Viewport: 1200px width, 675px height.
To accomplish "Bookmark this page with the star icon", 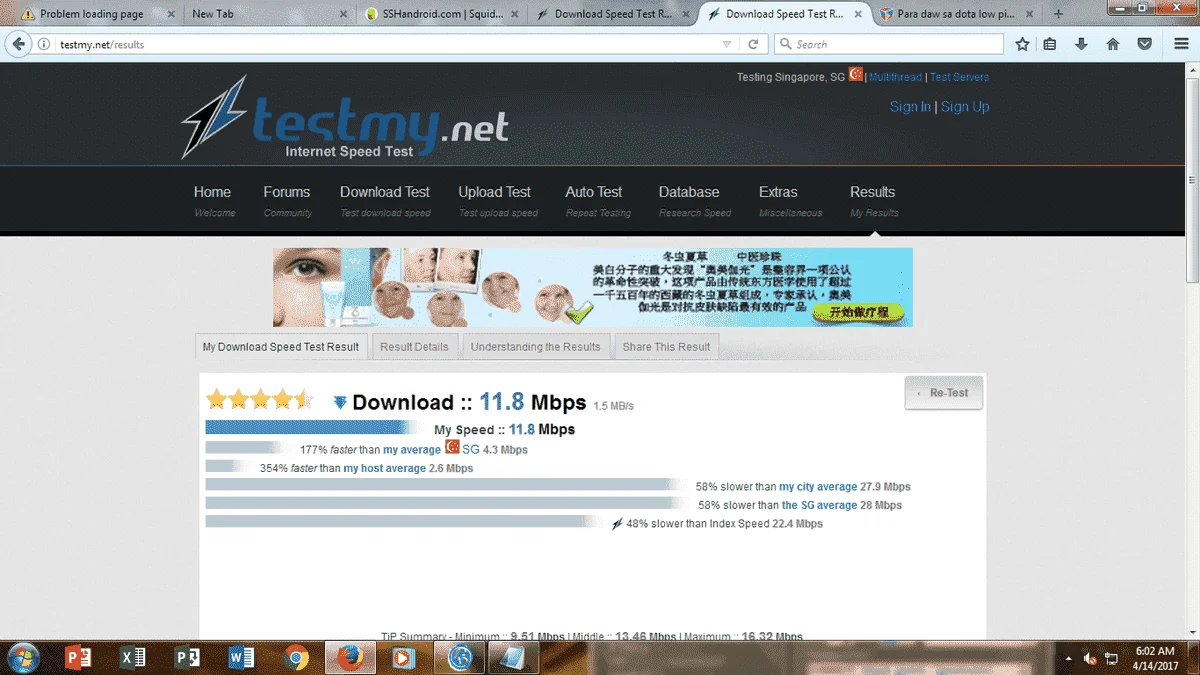I will coord(1022,44).
